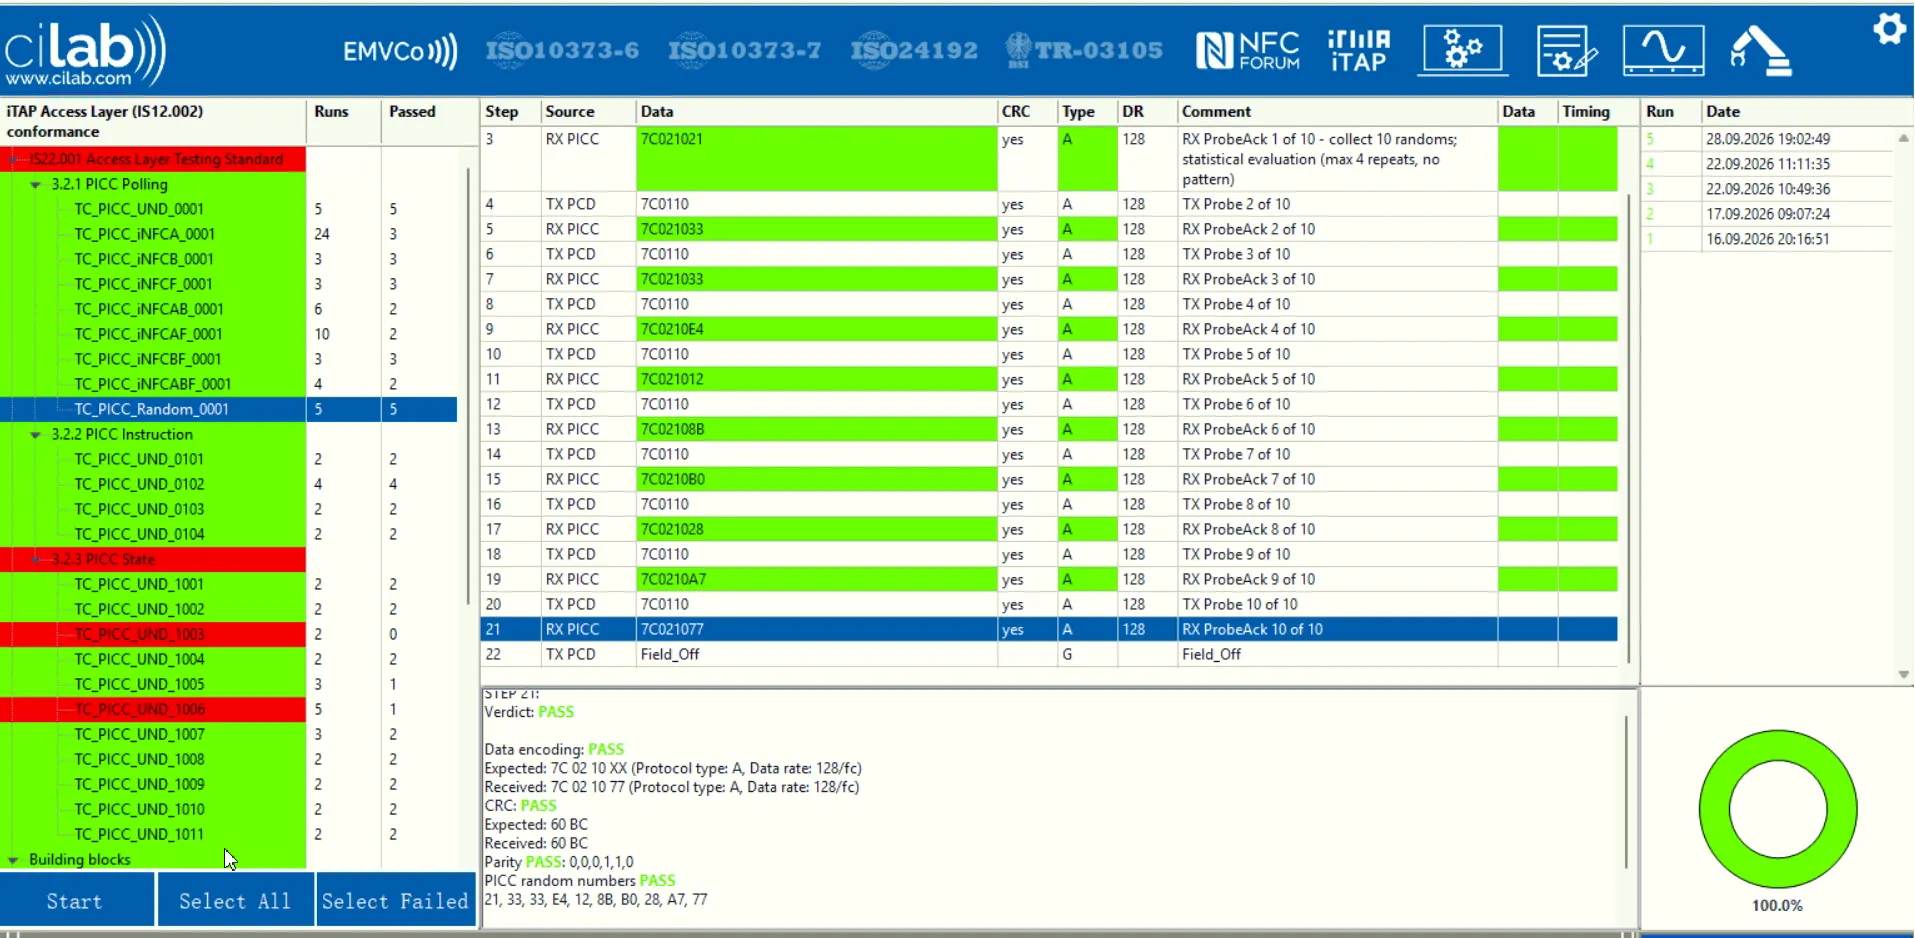Select step 4 TX Probe 2 of 10
This screenshot has width=1915, height=938.
(1049, 204)
